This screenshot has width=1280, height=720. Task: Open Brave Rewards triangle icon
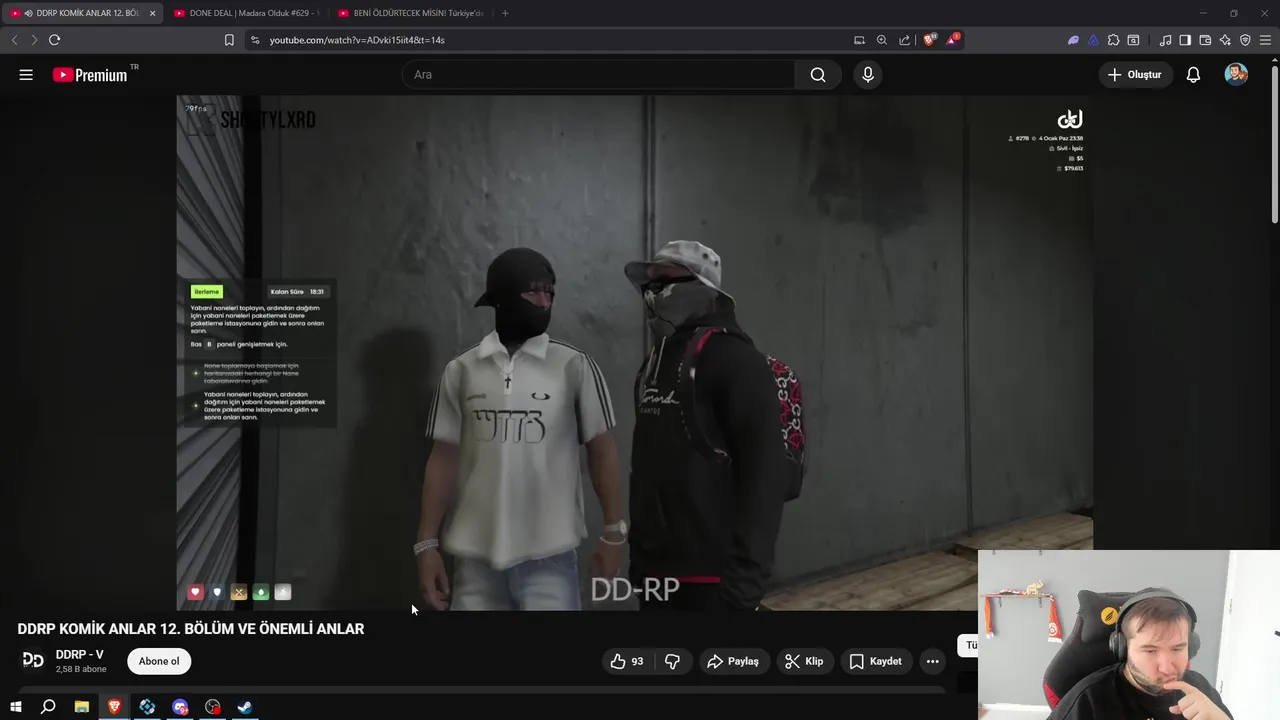953,40
